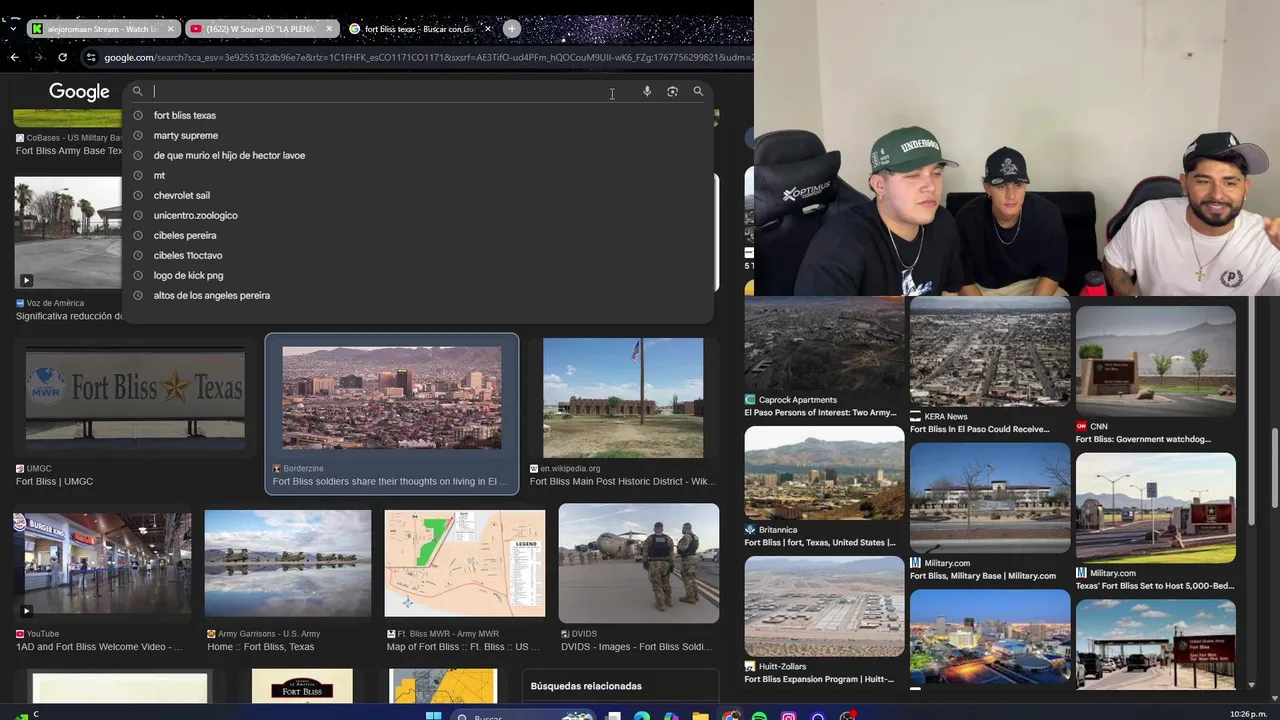Open the tab search chevron in Chrome
1280x720 pixels.
click(13, 29)
